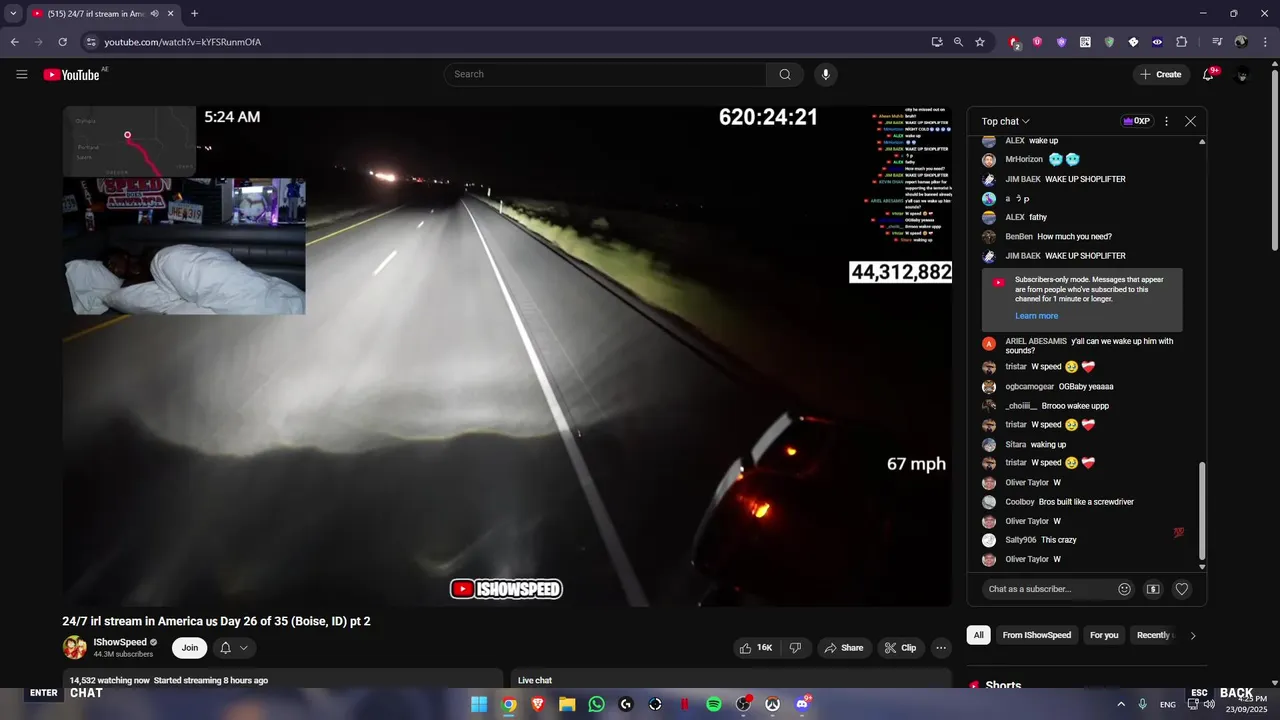The height and width of the screenshot is (720, 1280).
Task: Open the media control toolbar icon
Action: click(1217, 42)
